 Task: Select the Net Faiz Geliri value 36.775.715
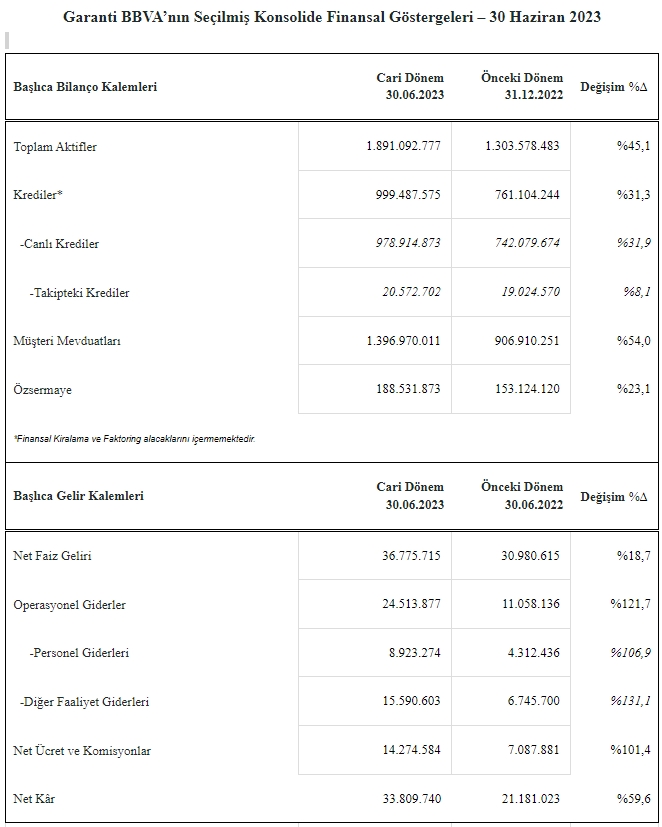(x=411, y=555)
